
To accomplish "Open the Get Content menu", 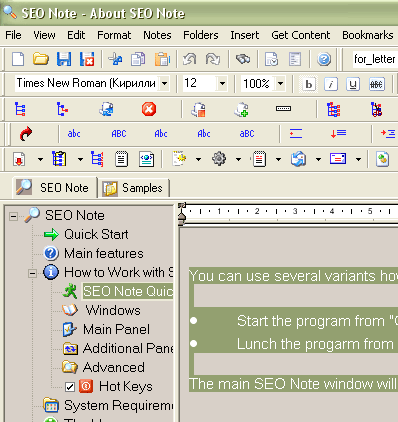I will click(300, 35).
